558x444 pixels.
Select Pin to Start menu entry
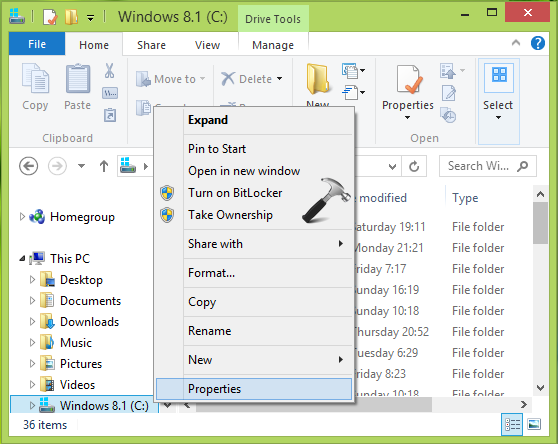(254, 149)
